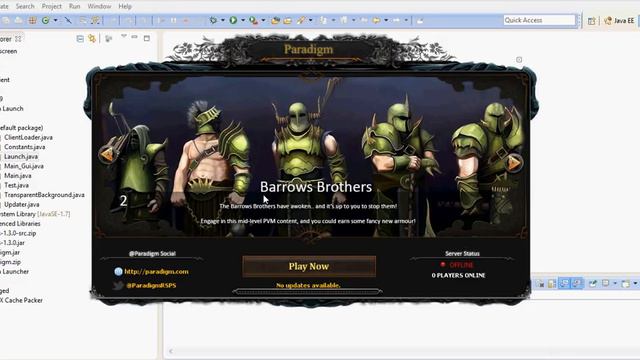Open the Debug dropdown arrow beside bug icon
The height and width of the screenshot is (360, 640).
coord(222,20)
